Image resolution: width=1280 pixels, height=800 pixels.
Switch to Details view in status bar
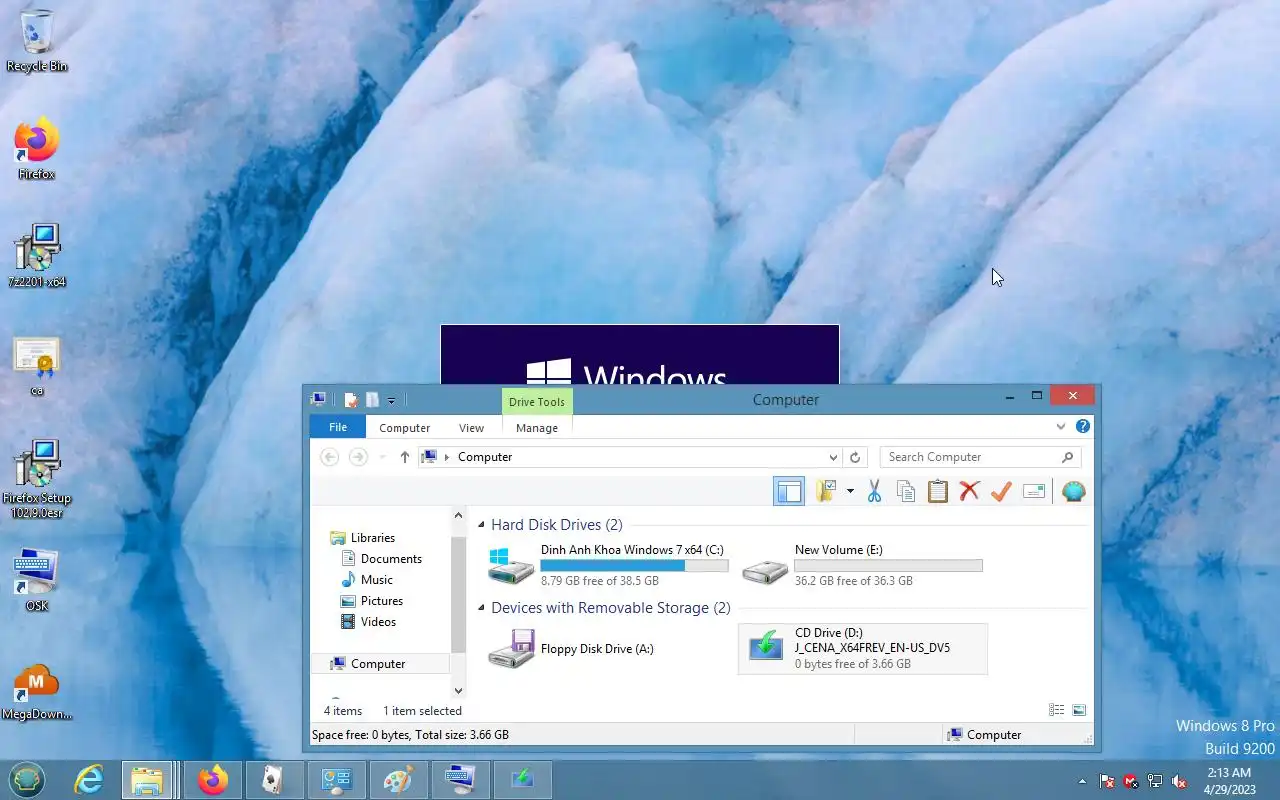[x=1057, y=710]
